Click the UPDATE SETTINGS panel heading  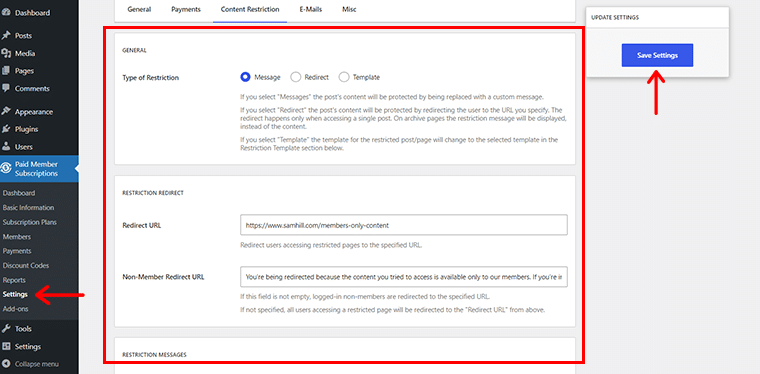[615, 17]
